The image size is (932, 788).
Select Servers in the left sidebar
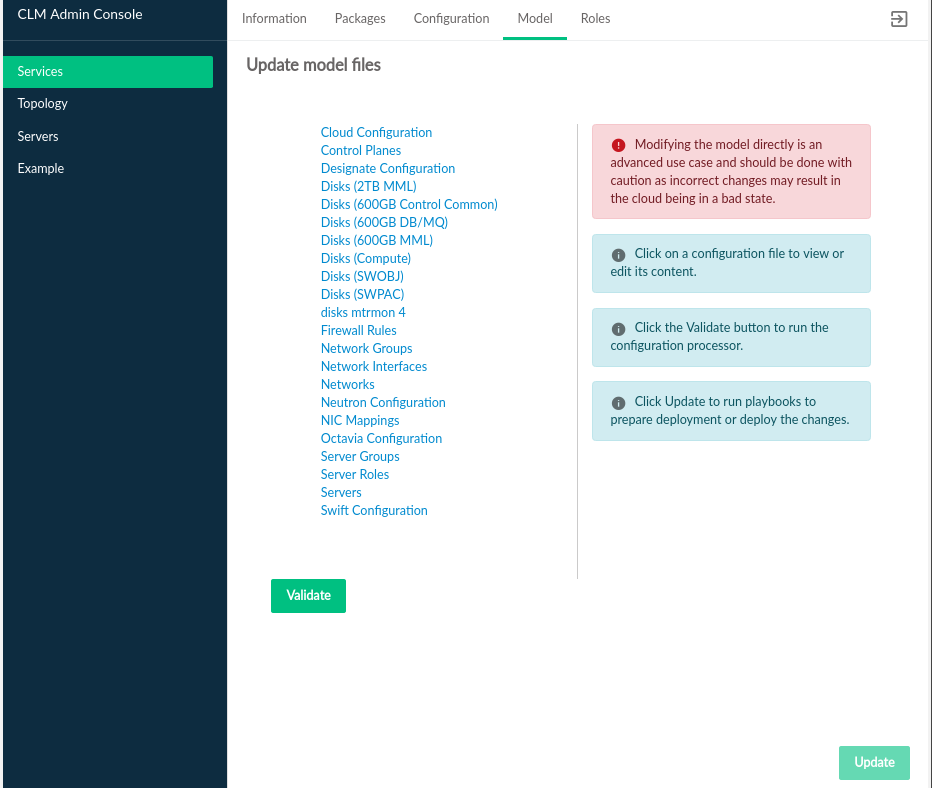(38, 136)
